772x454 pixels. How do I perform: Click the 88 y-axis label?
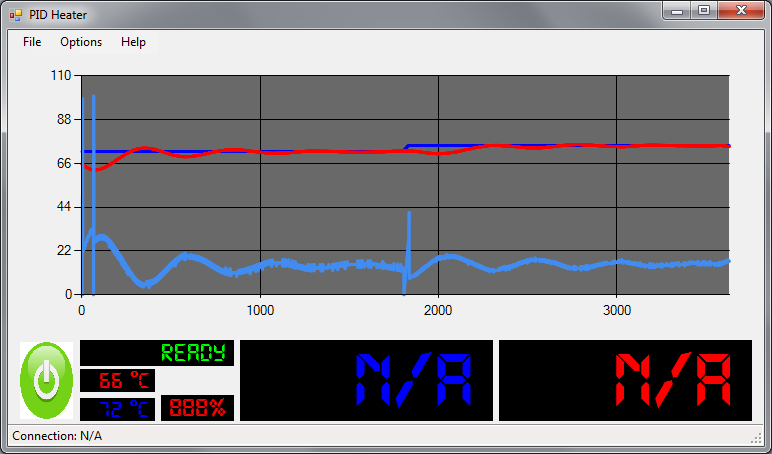point(64,119)
